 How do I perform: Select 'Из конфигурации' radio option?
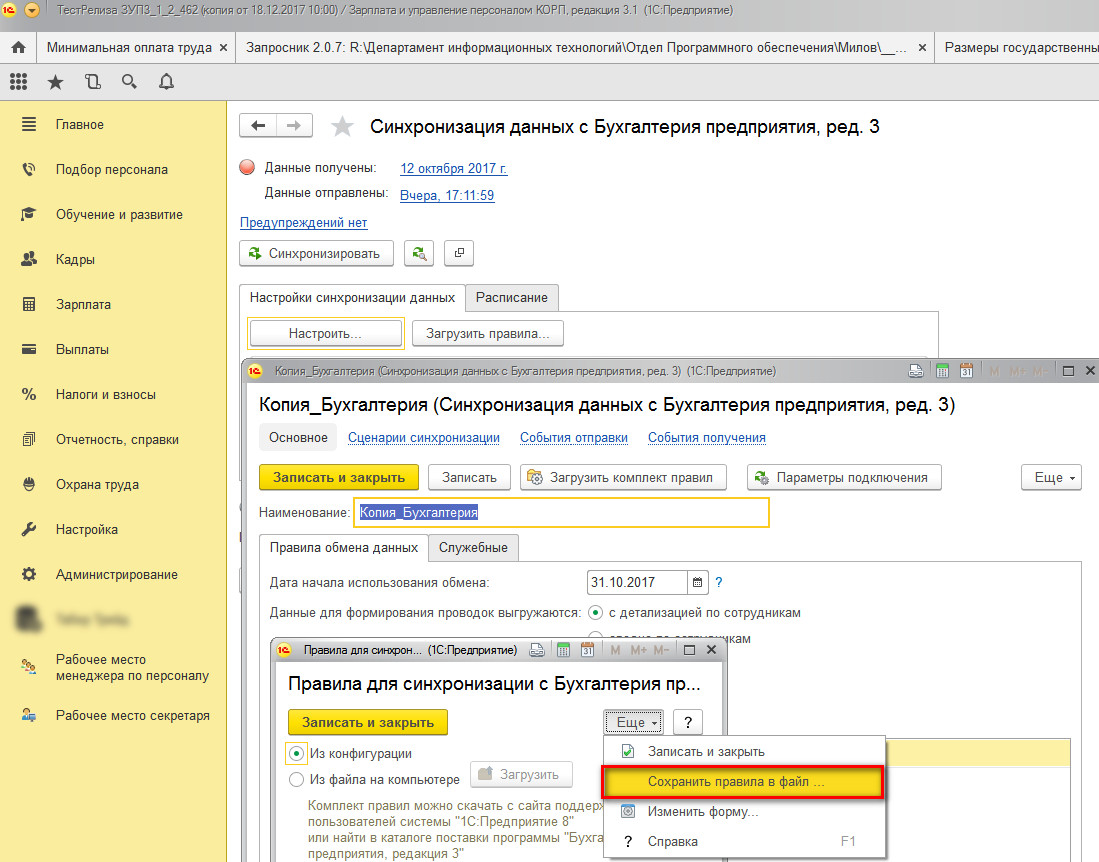point(296,753)
